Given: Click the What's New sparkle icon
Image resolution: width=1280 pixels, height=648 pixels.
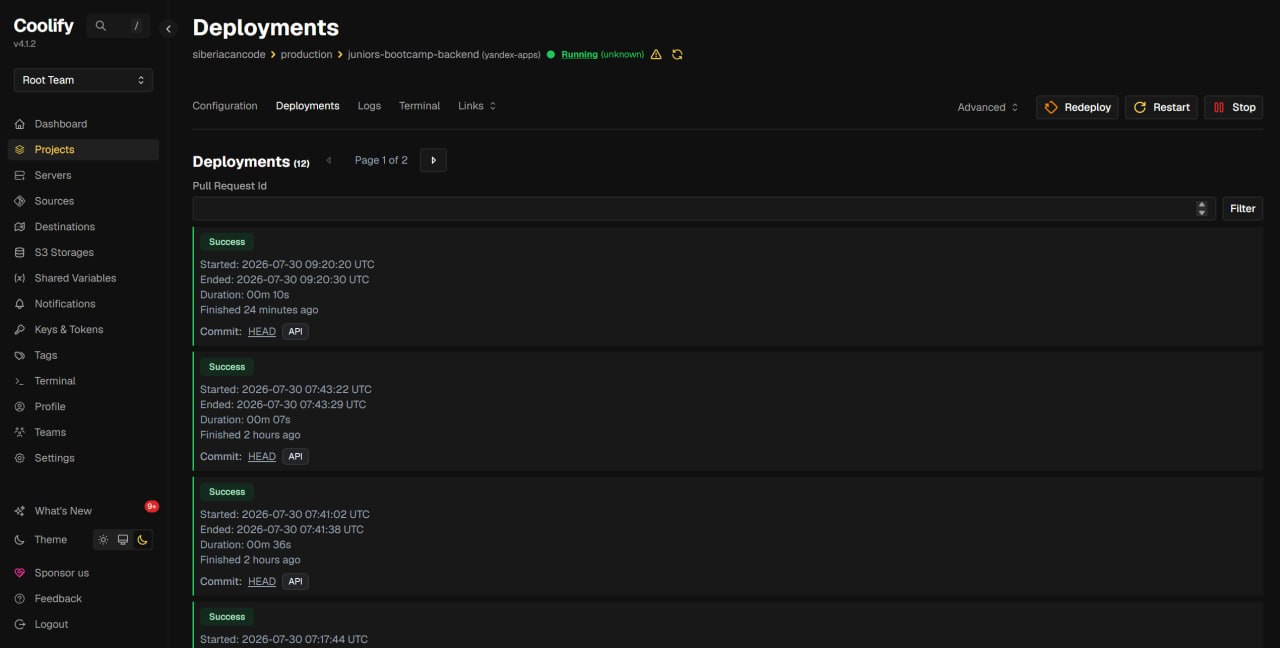Looking at the screenshot, I should click(x=20, y=511).
